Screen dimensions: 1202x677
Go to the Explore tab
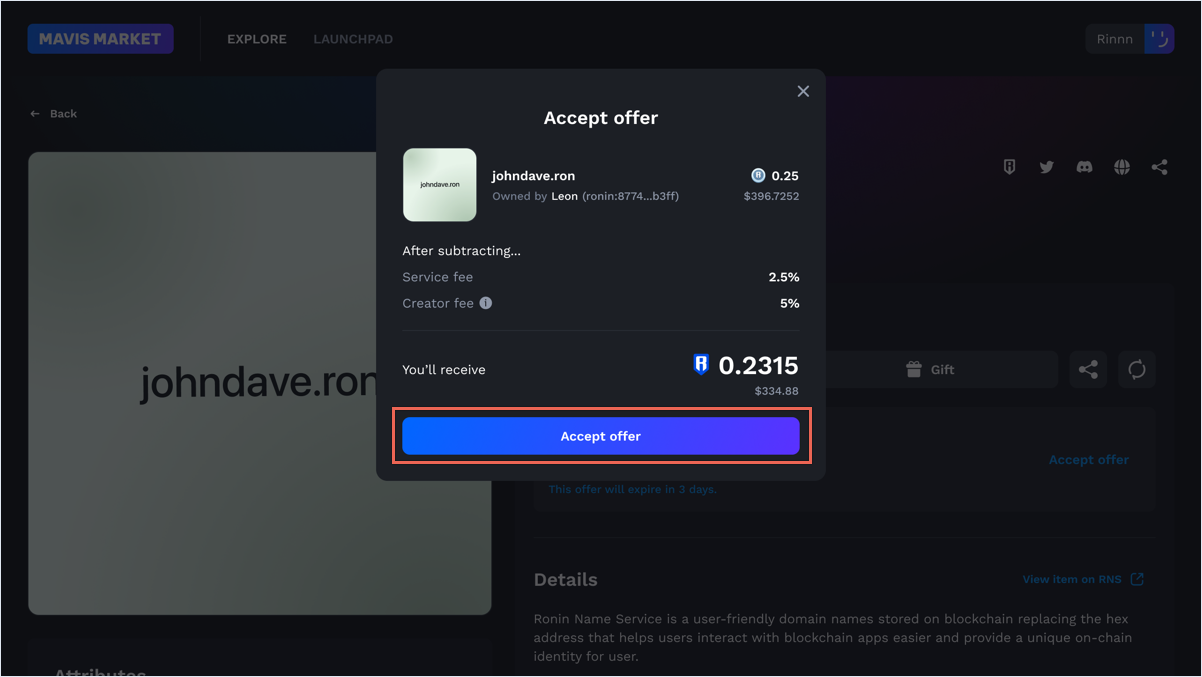coord(257,39)
